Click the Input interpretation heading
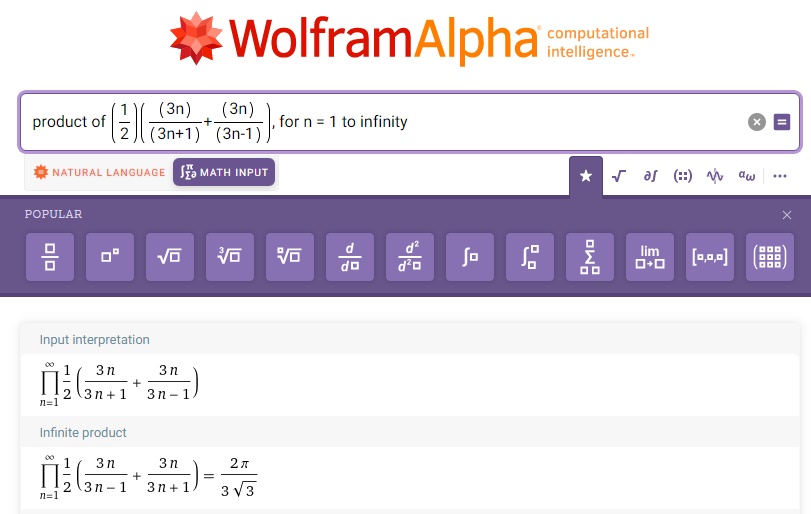Image resolution: width=811 pixels, height=514 pixels. [95, 340]
